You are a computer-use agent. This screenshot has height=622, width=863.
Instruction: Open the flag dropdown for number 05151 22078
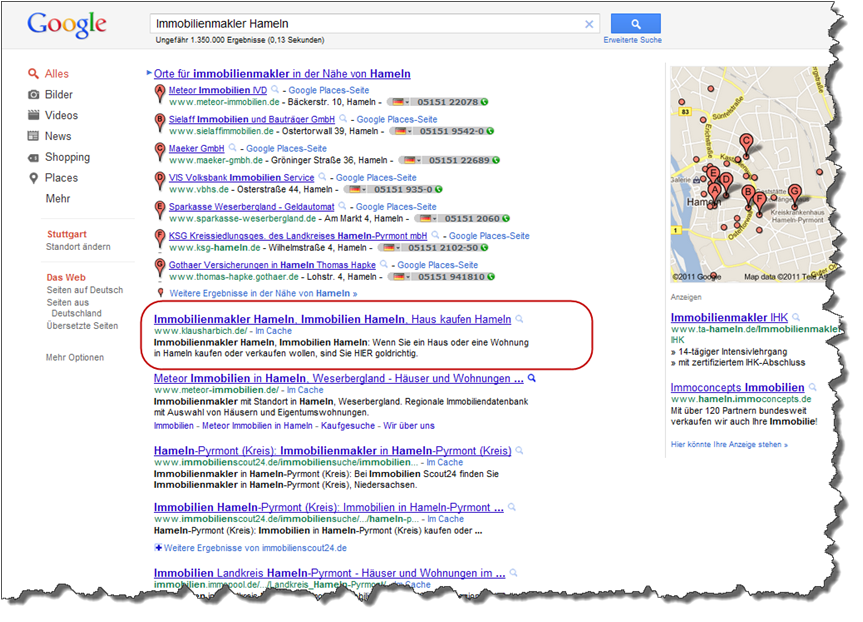[x=399, y=102]
